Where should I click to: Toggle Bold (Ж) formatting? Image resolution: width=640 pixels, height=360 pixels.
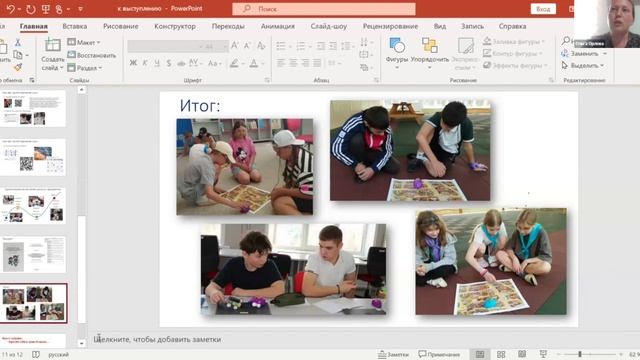point(133,63)
